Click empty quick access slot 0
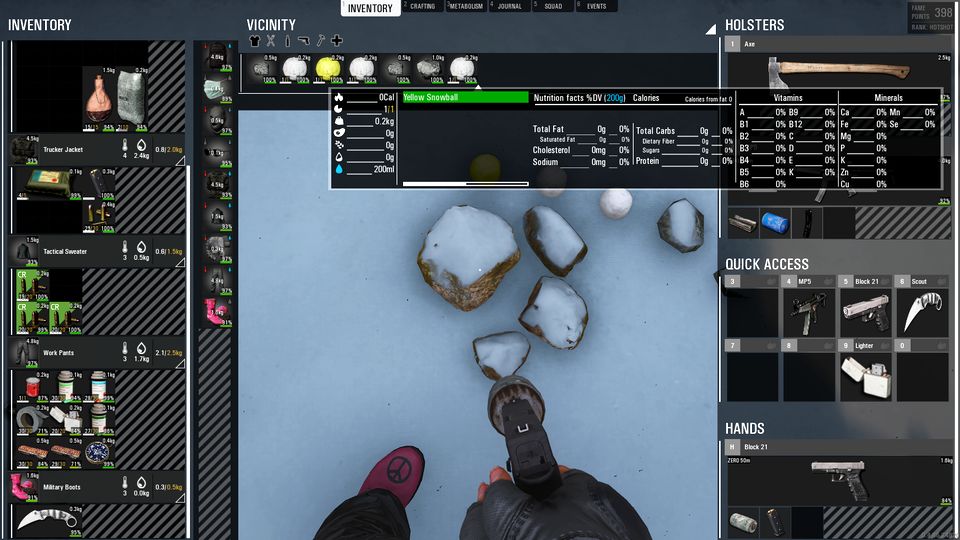 tap(922, 377)
